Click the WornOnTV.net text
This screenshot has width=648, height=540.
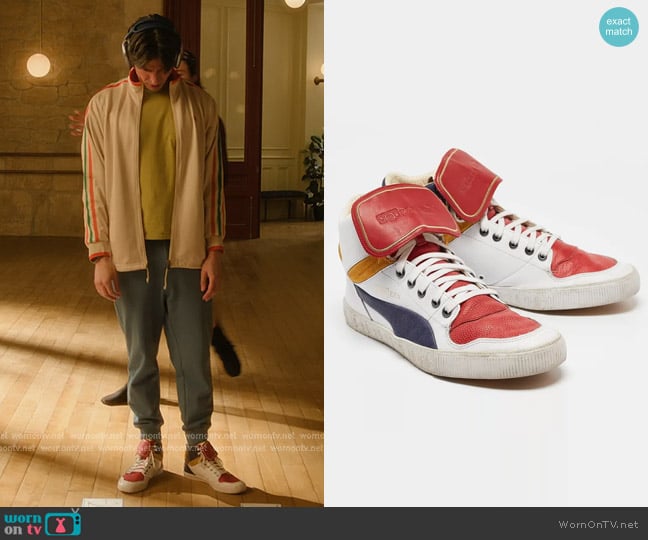pyautogui.click(x=598, y=524)
